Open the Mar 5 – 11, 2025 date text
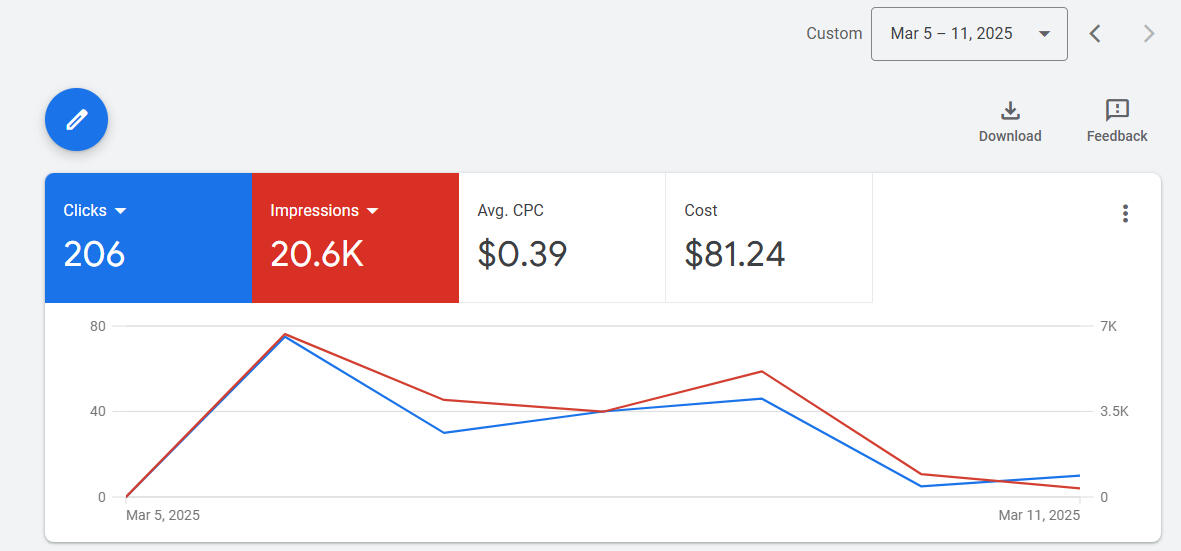 (951, 34)
